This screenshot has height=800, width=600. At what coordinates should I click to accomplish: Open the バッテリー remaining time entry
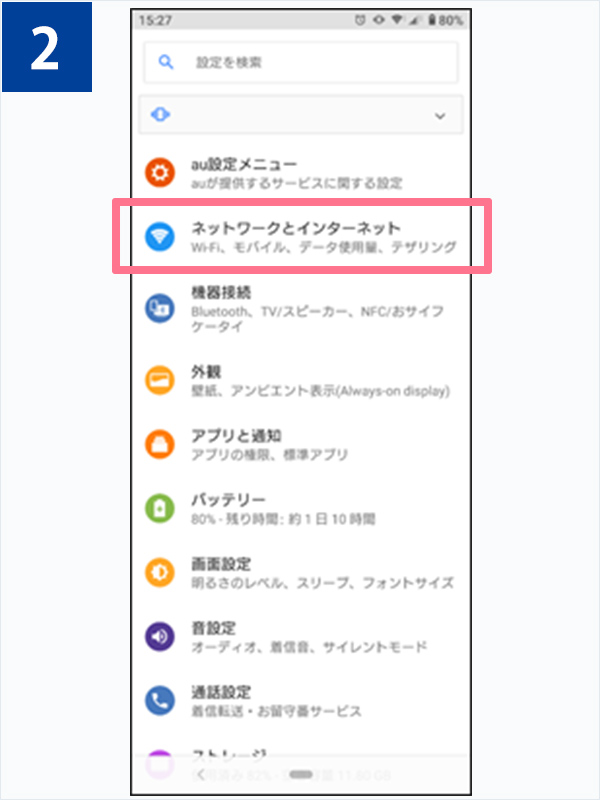point(301,509)
